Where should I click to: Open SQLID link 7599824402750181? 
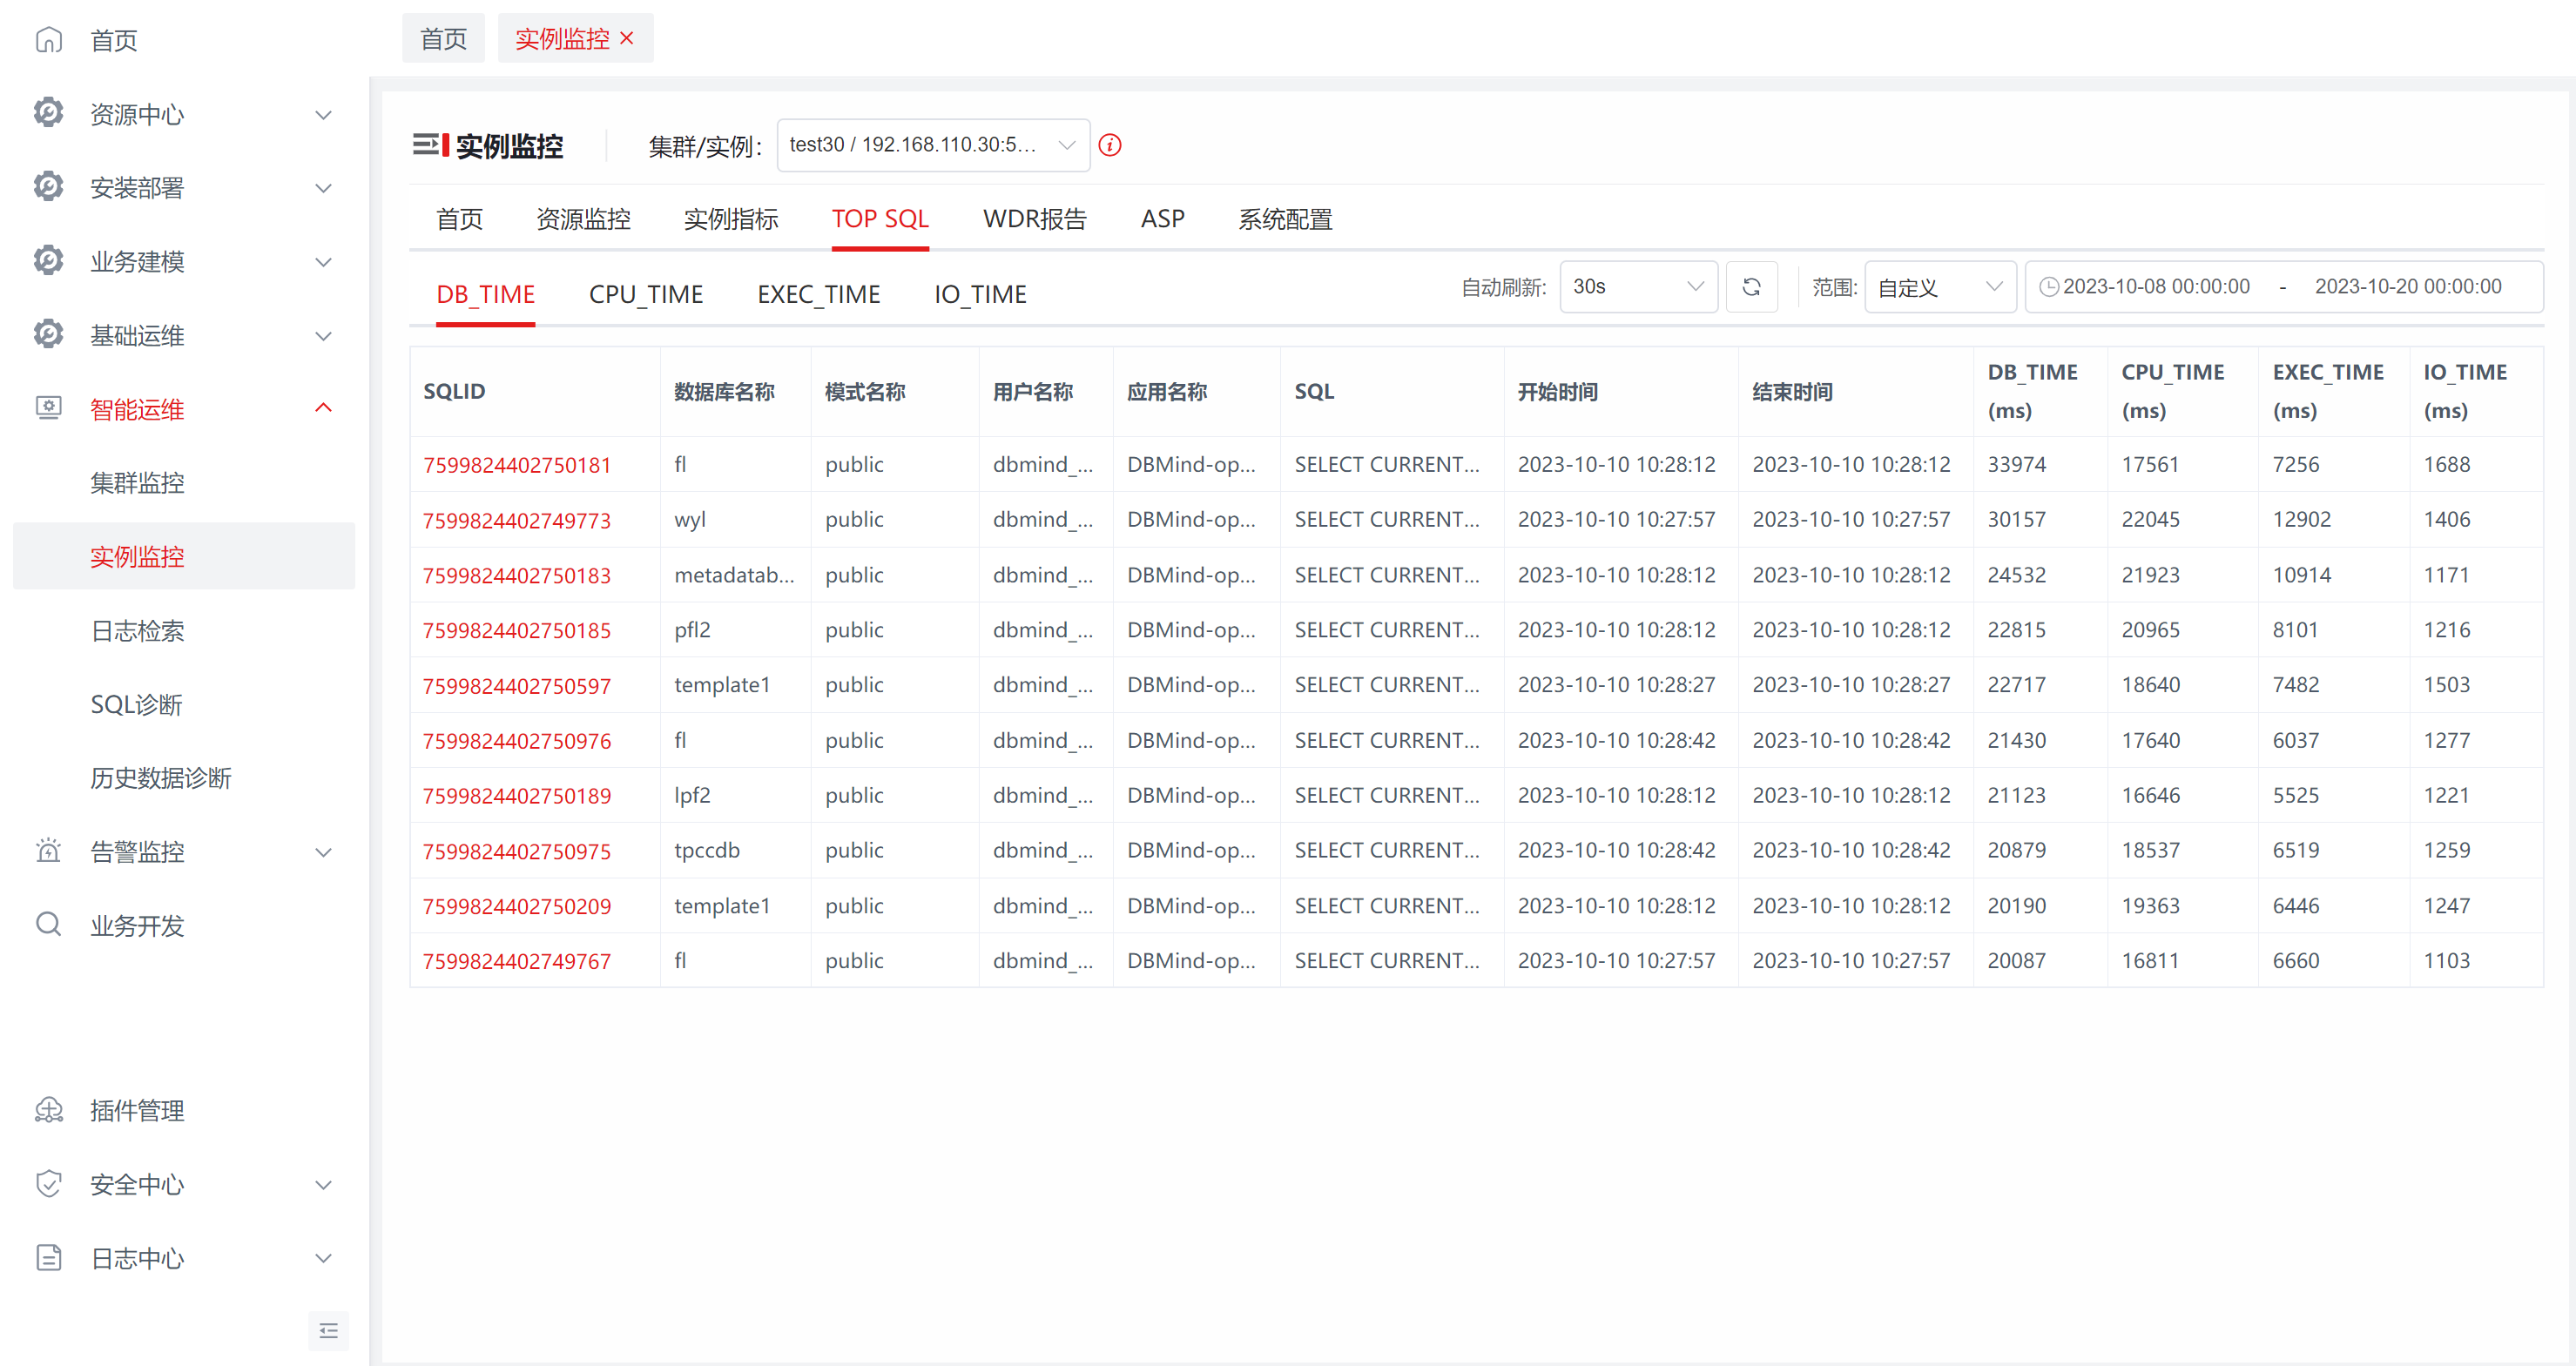click(516, 465)
